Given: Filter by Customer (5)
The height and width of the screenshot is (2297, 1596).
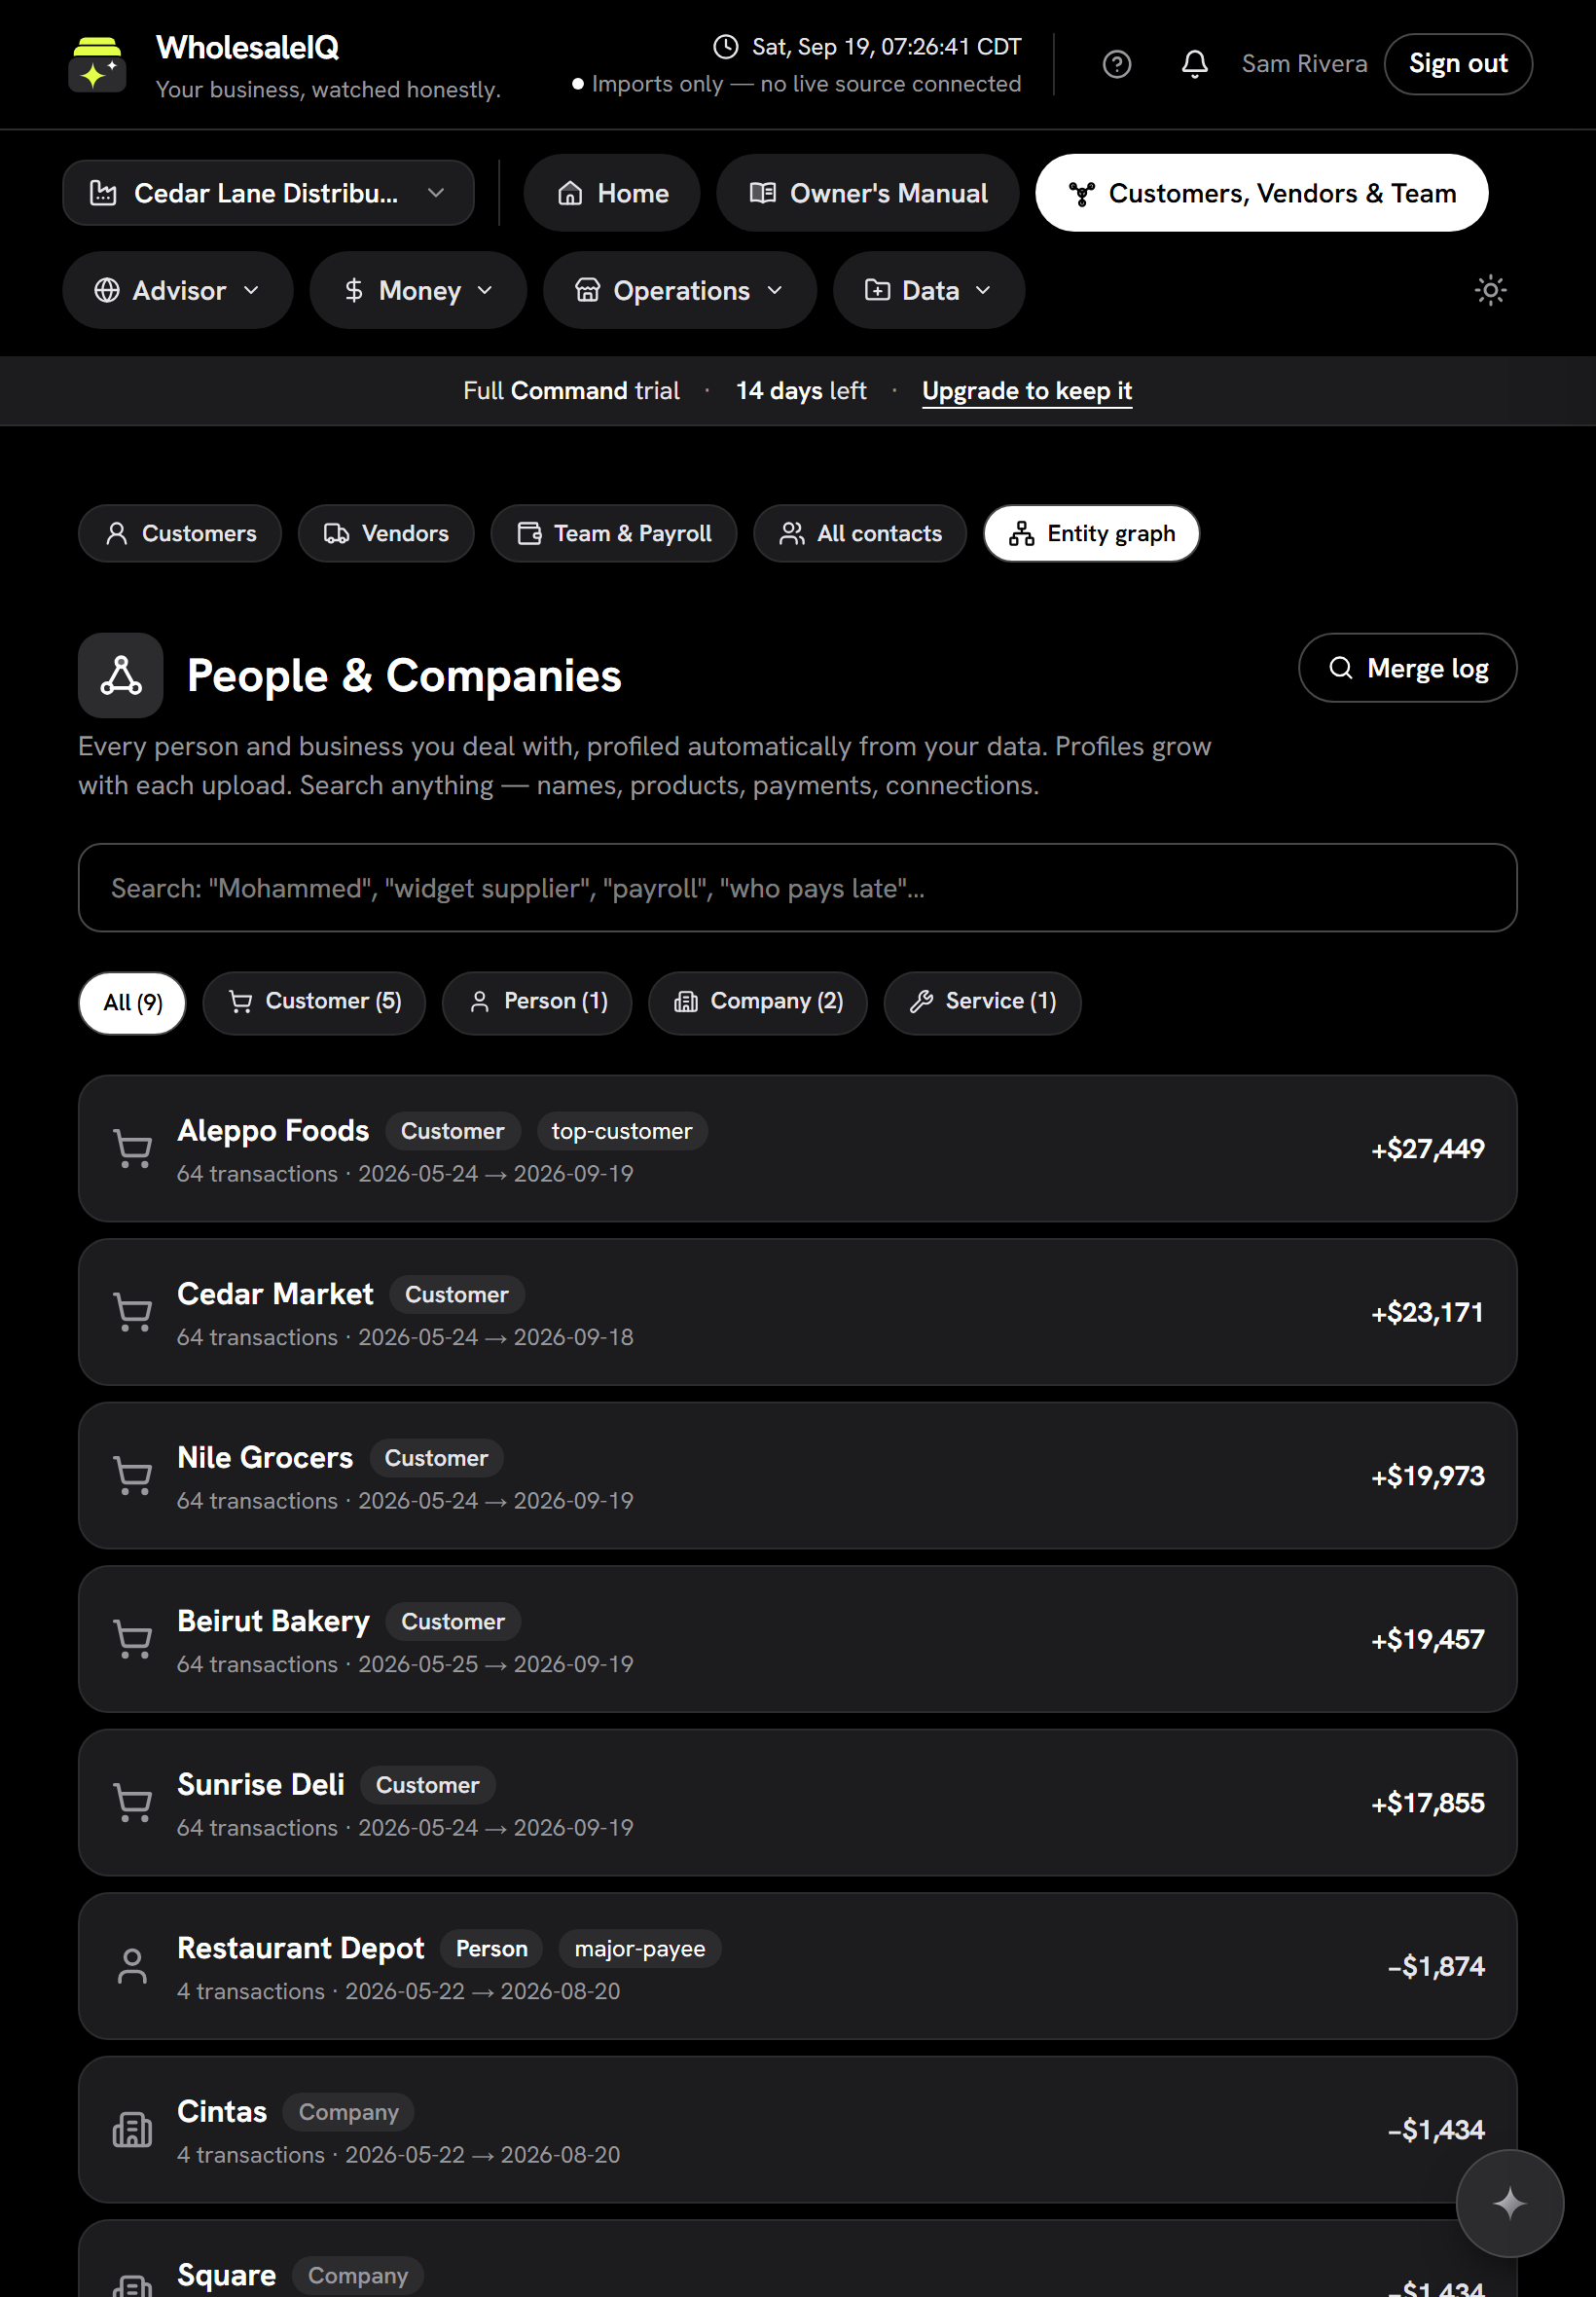Looking at the screenshot, I should [x=314, y=1002].
